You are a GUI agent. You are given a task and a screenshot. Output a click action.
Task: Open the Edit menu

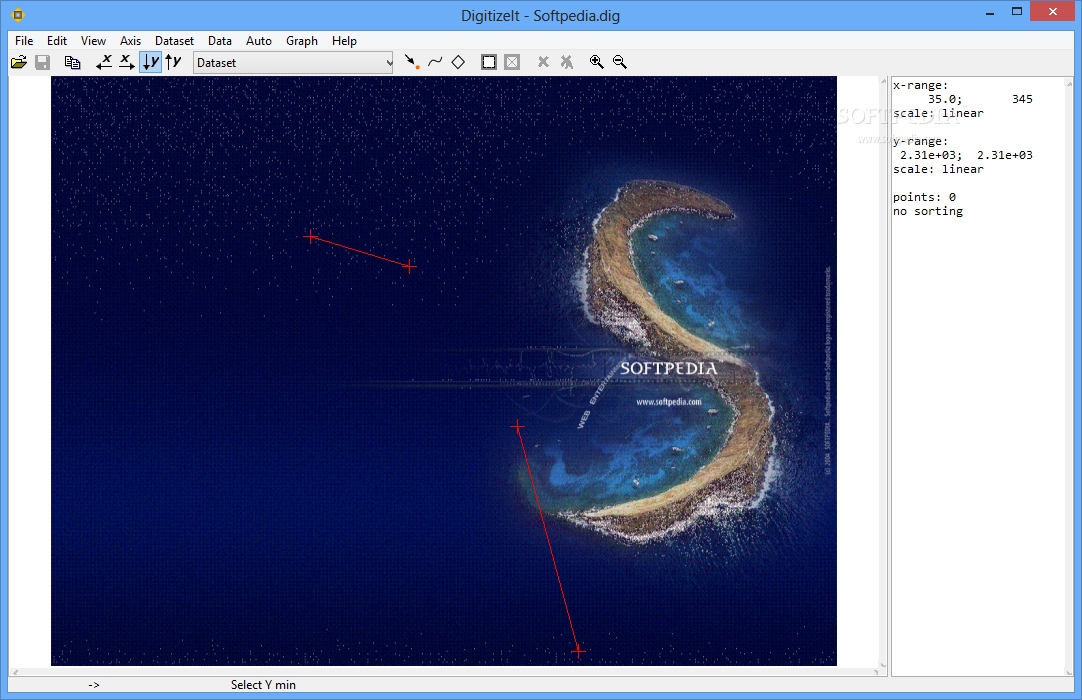pos(57,41)
